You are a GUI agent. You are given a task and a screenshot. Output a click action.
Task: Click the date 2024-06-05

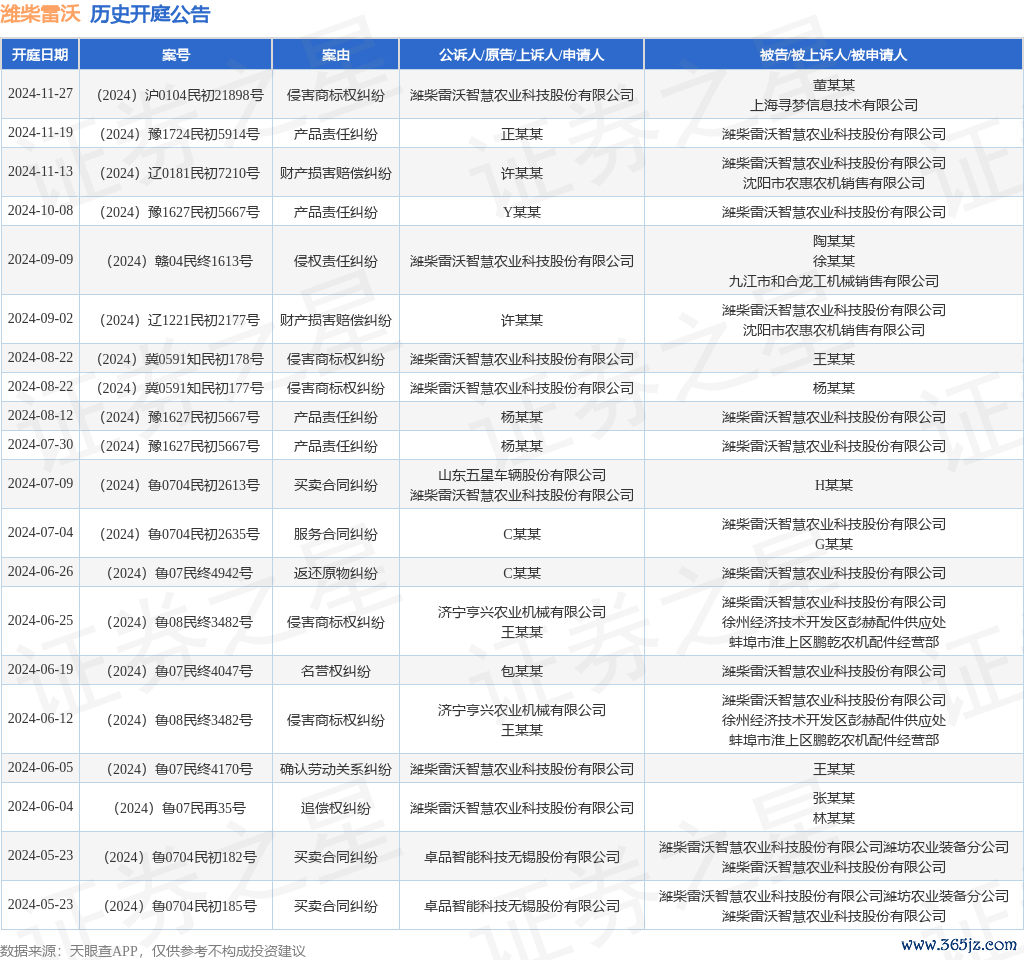pyautogui.click(x=40, y=767)
